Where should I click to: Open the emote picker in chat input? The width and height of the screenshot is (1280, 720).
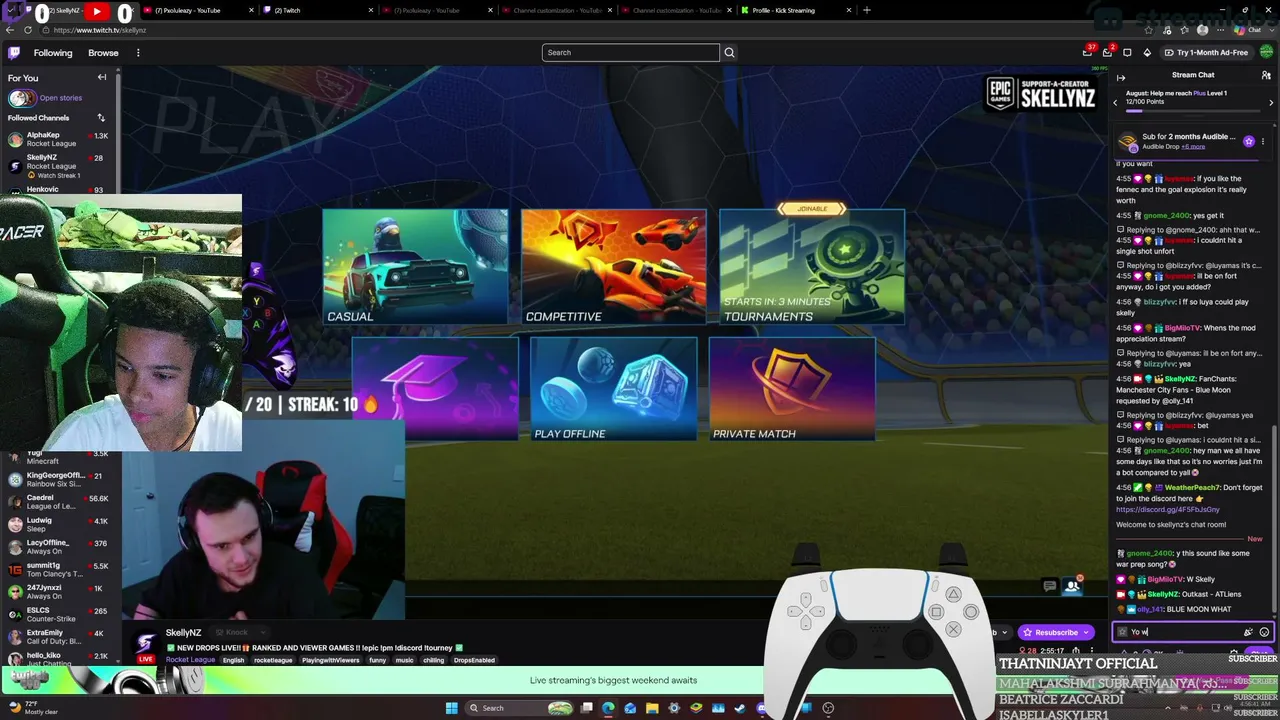tap(1264, 632)
